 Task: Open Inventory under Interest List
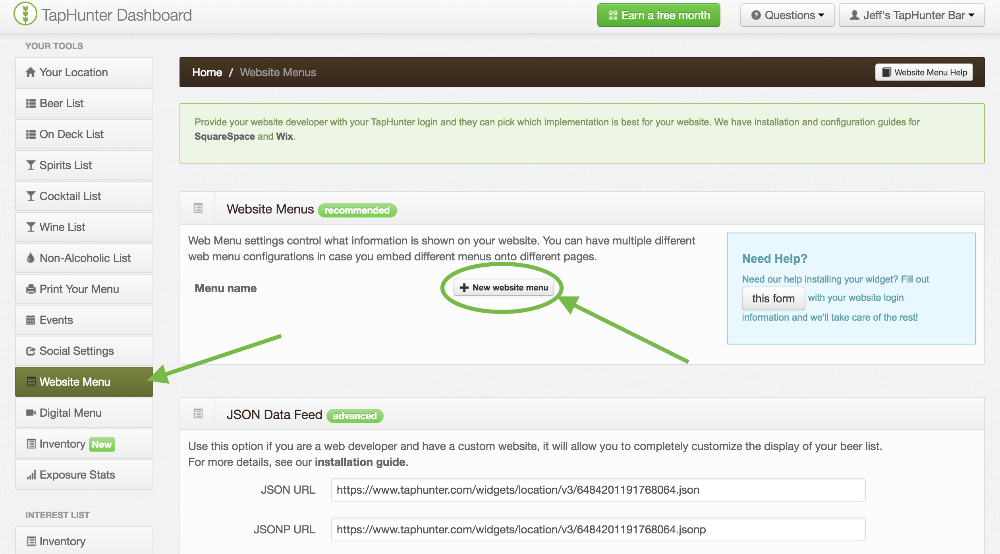tap(84, 541)
